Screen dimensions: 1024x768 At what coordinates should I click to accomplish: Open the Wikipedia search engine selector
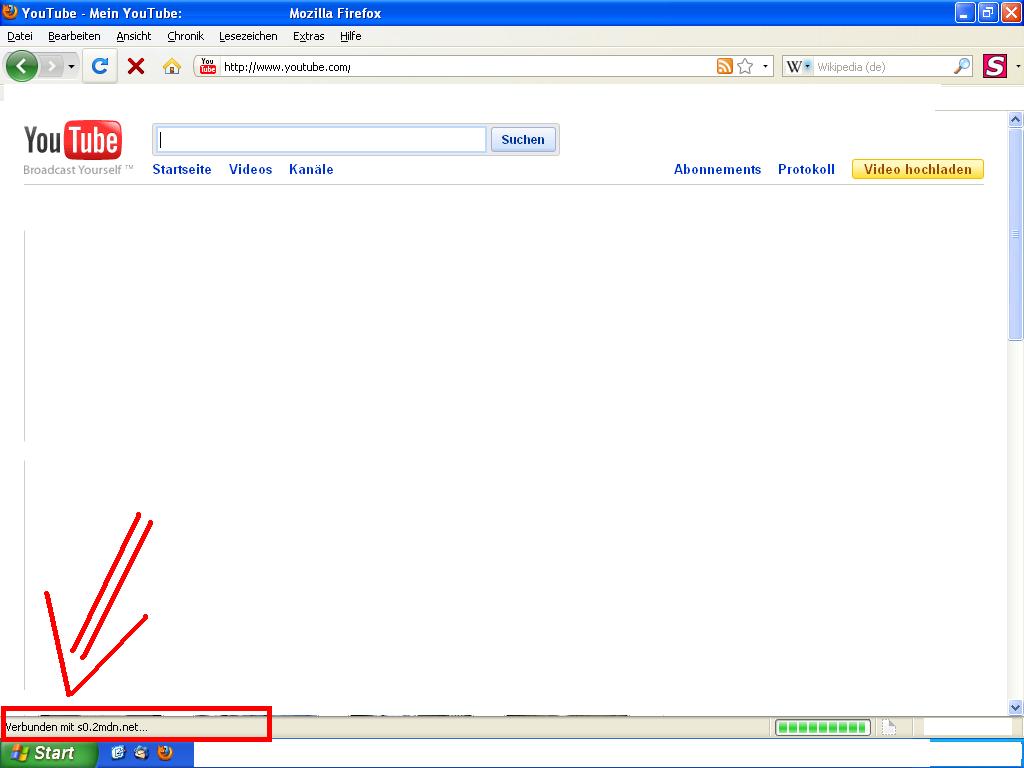(798, 66)
